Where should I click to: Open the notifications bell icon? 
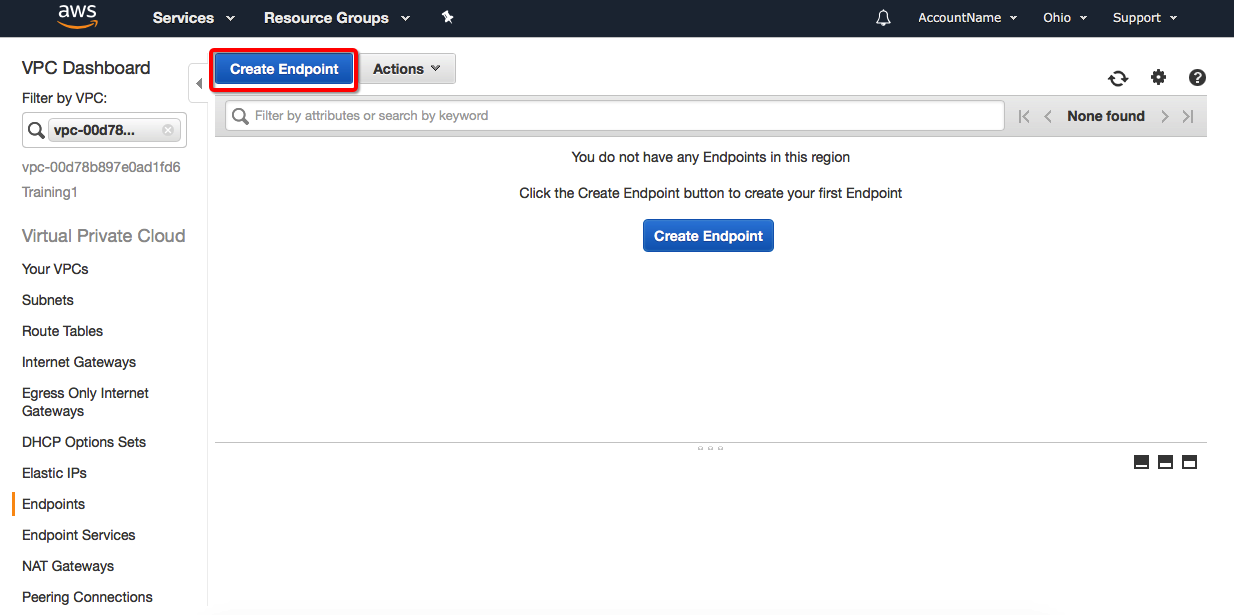point(883,18)
